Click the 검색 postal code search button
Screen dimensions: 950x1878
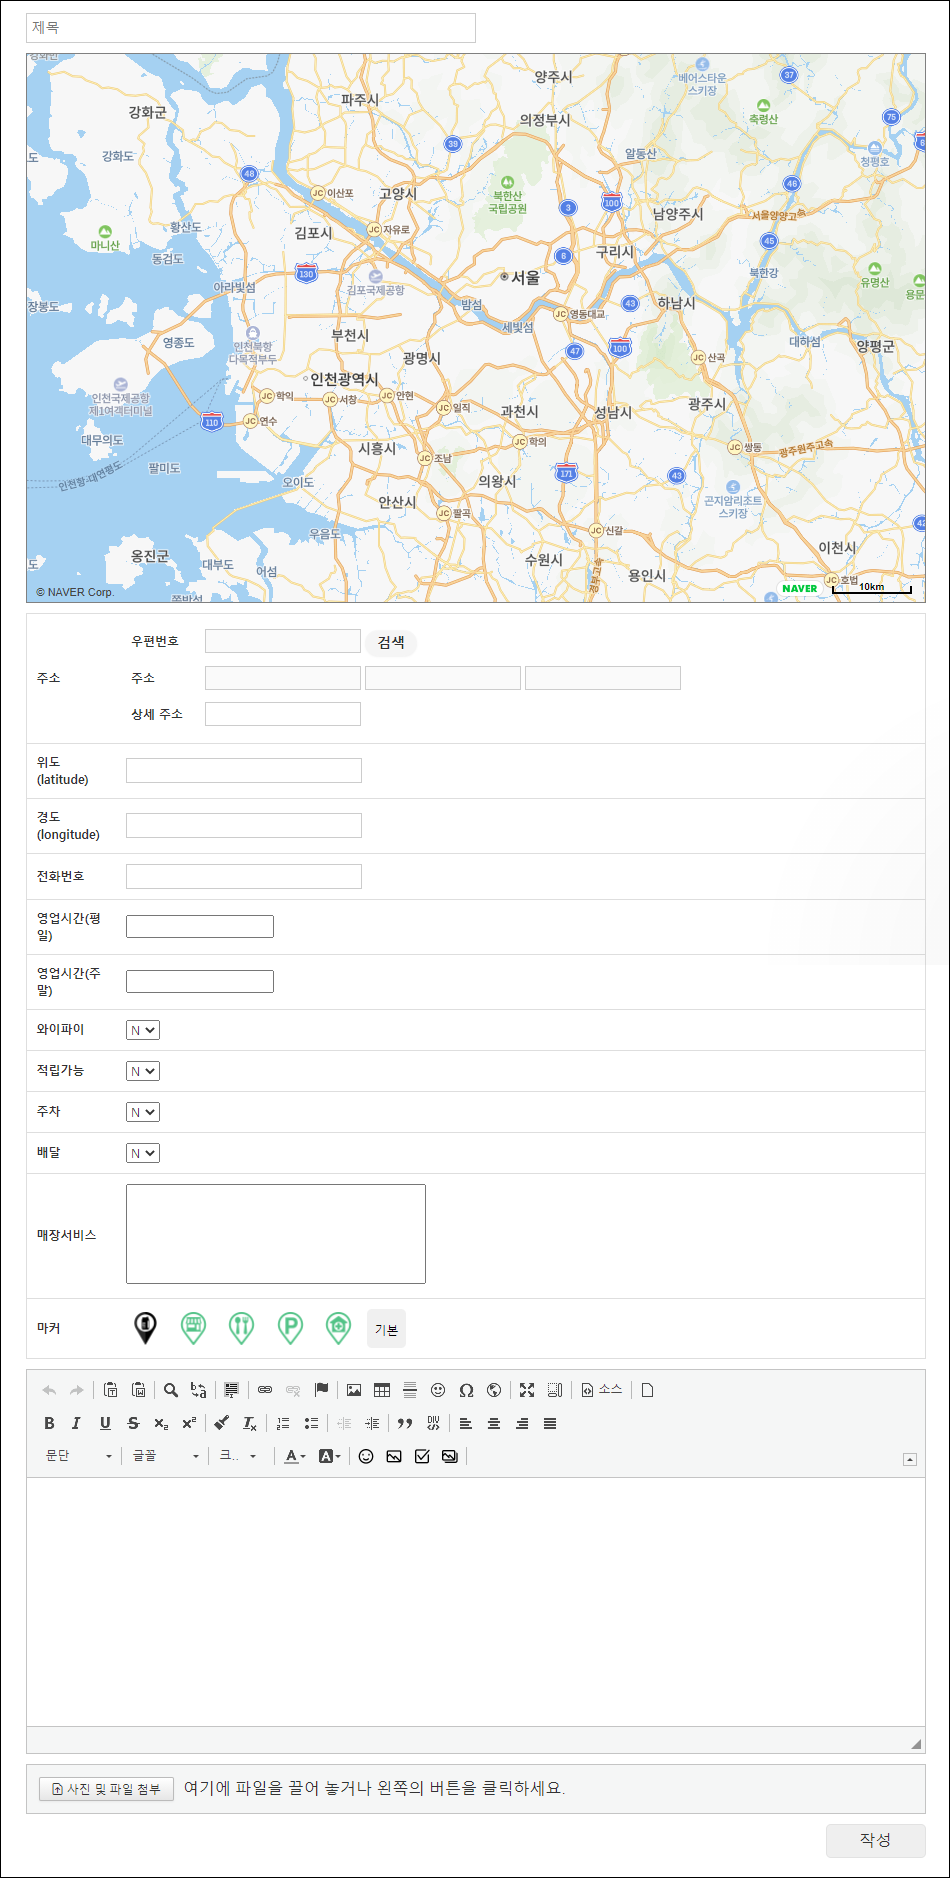point(391,642)
